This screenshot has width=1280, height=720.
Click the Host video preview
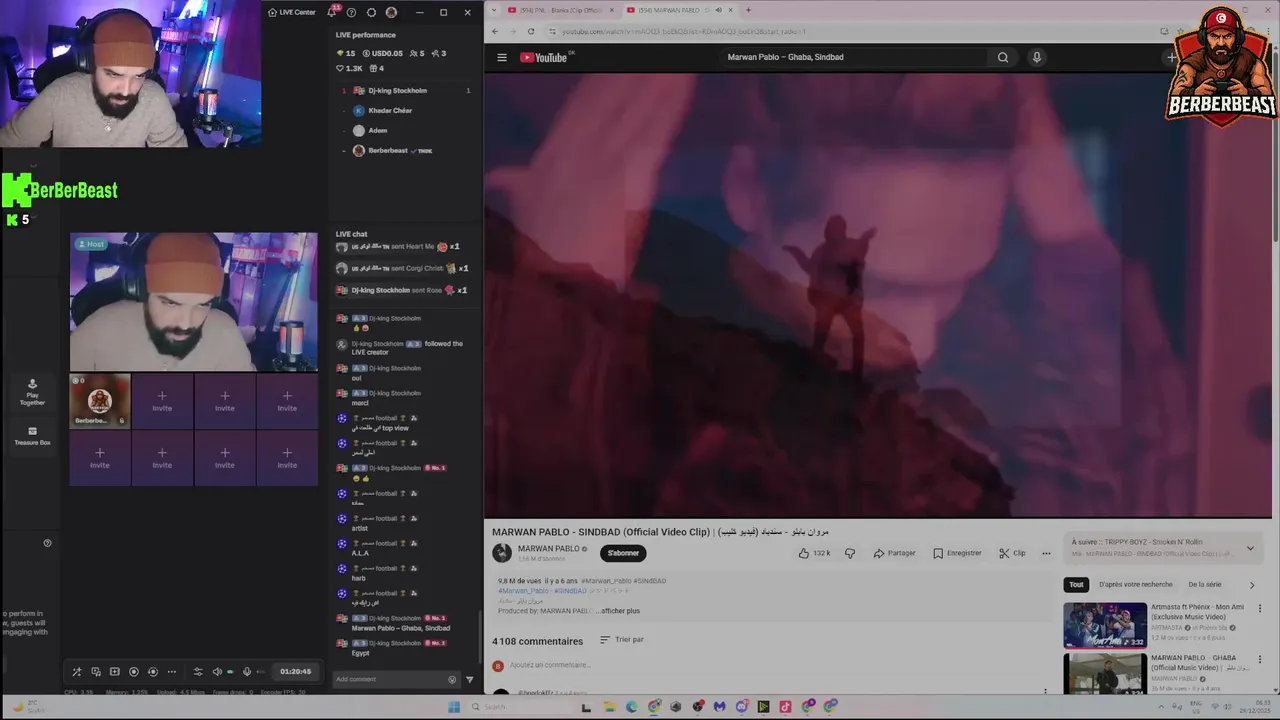193,302
